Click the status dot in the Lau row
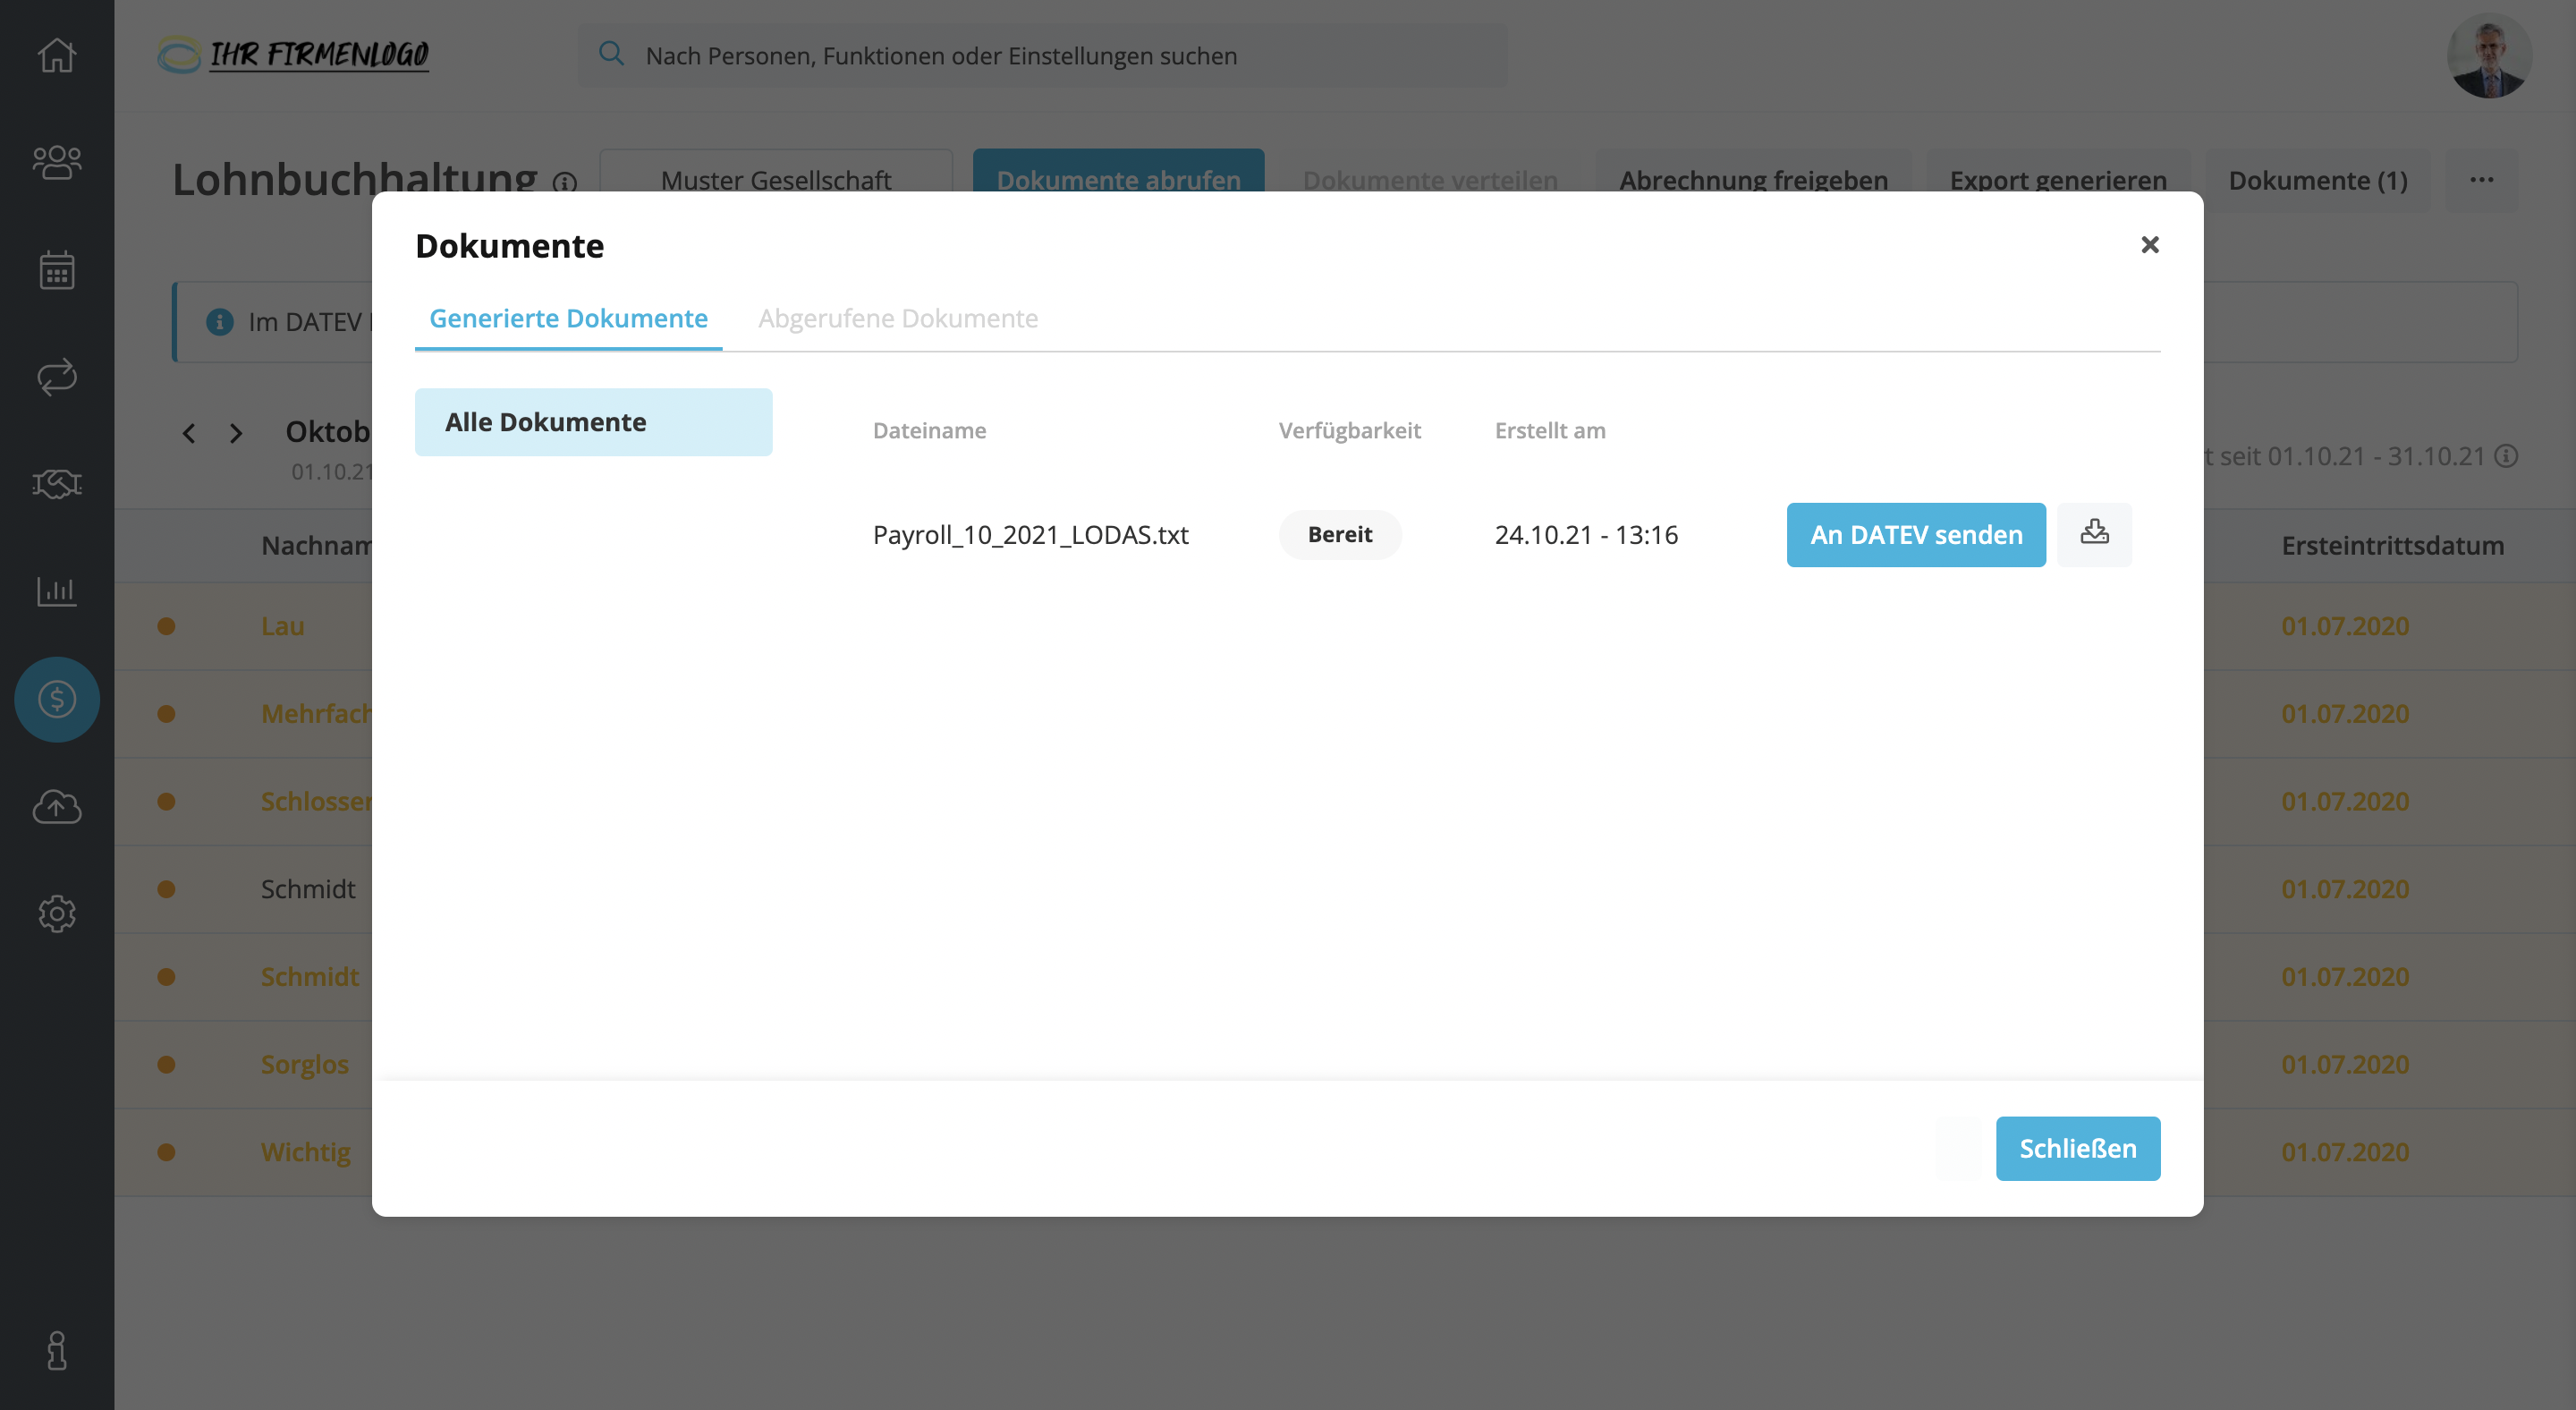 coord(167,626)
